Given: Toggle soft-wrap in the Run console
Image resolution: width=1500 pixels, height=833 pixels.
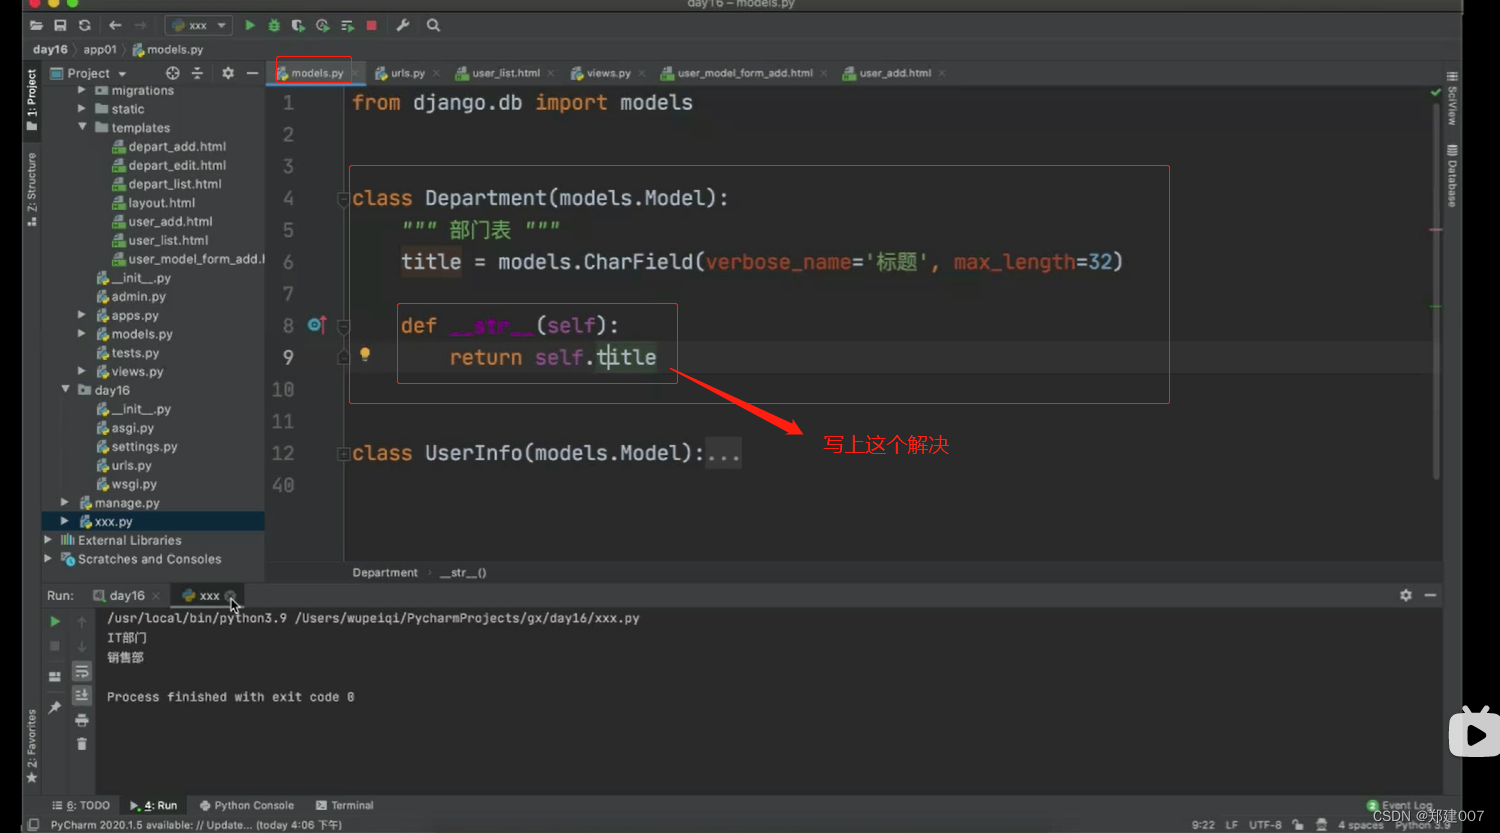Looking at the screenshot, I should tap(82, 671).
